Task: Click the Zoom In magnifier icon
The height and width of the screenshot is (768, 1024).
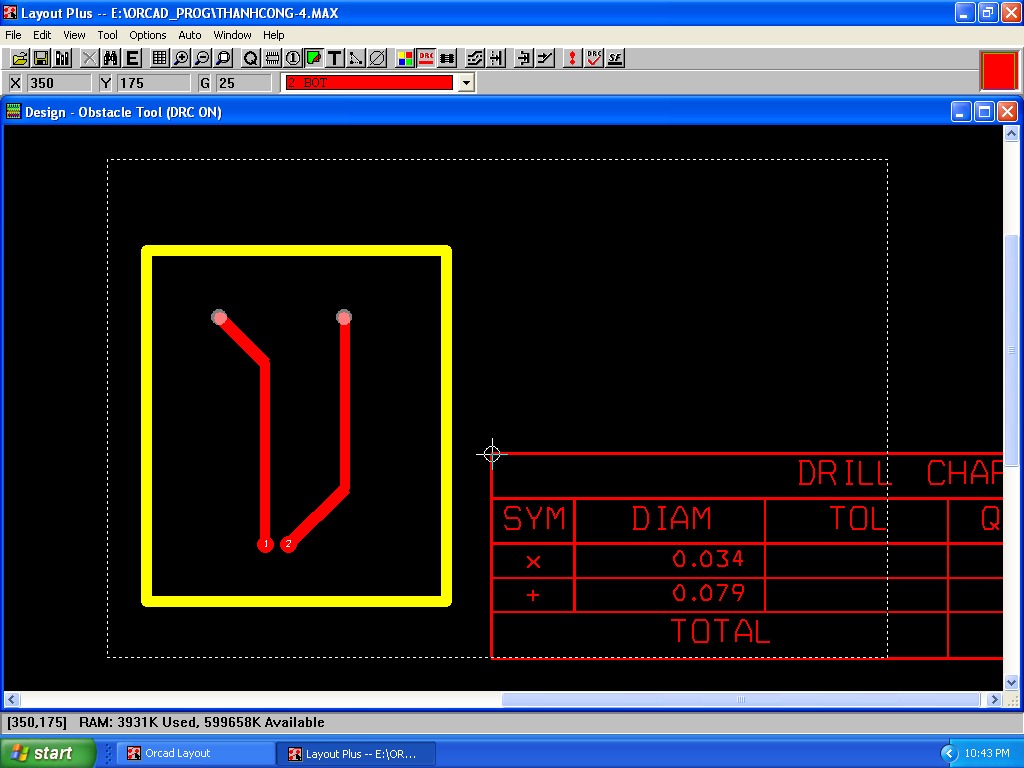Action: (x=181, y=59)
